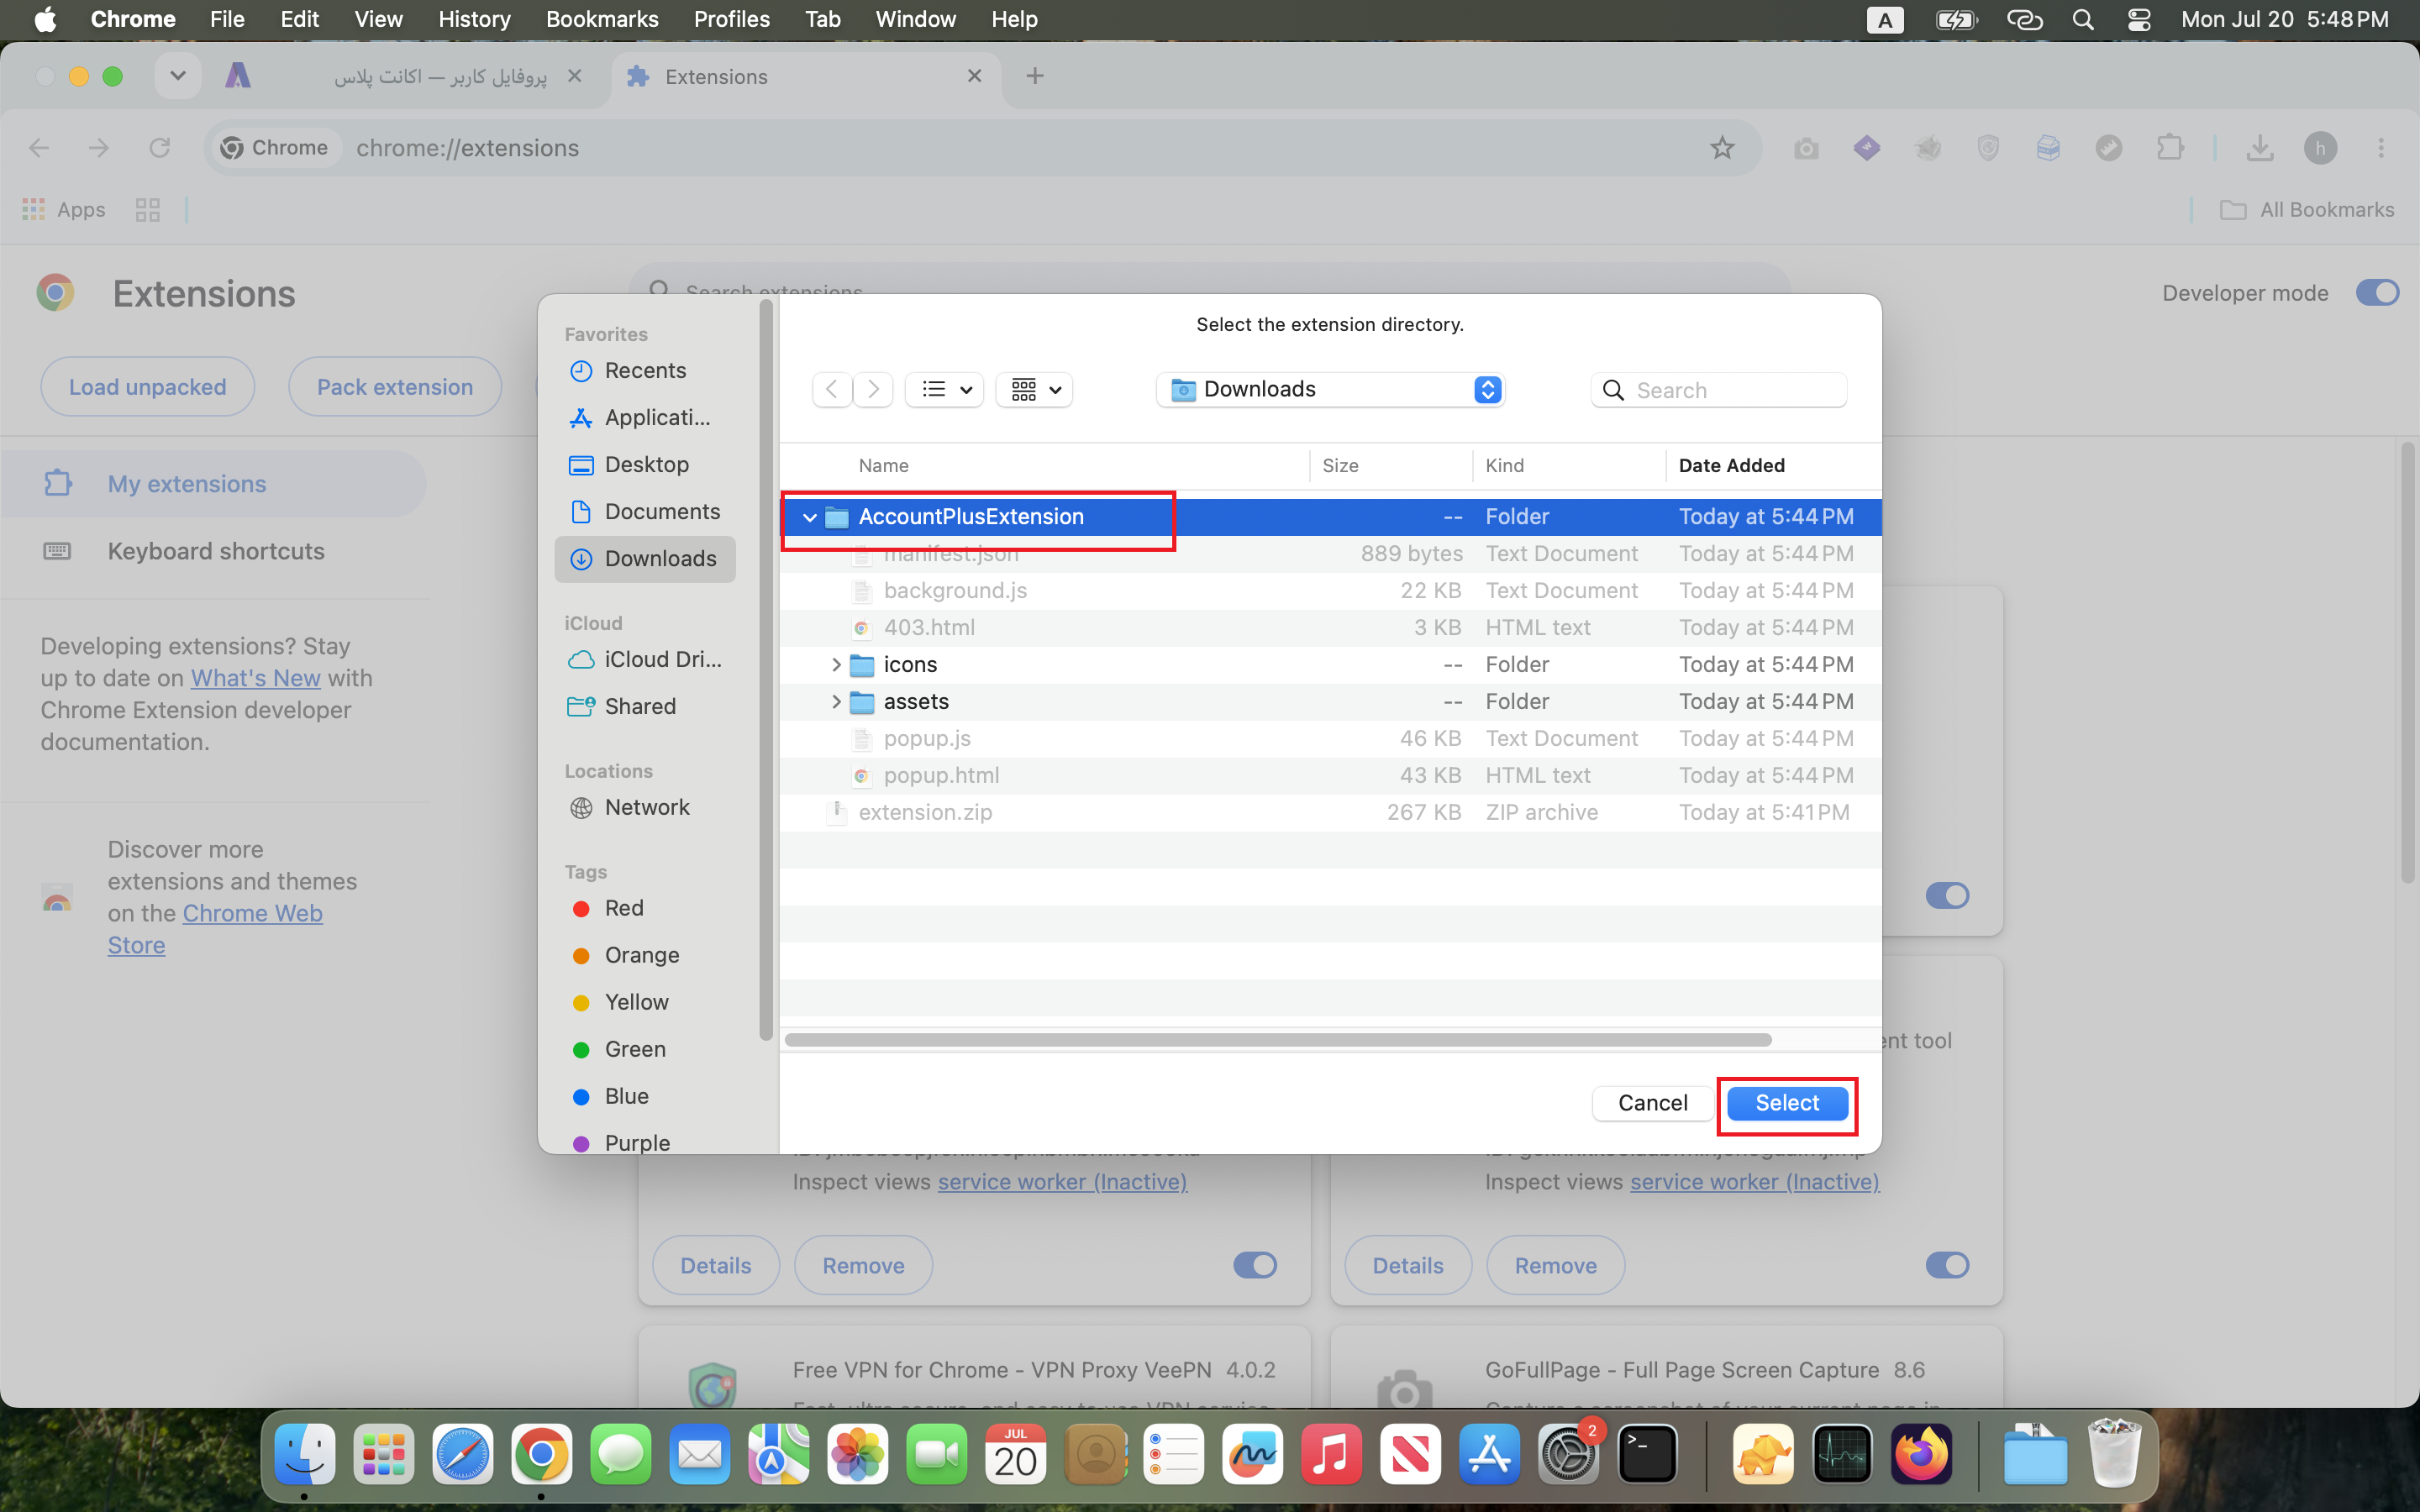The image size is (2420, 1512).
Task: Bookmark this page with the star icon
Action: point(1722,149)
